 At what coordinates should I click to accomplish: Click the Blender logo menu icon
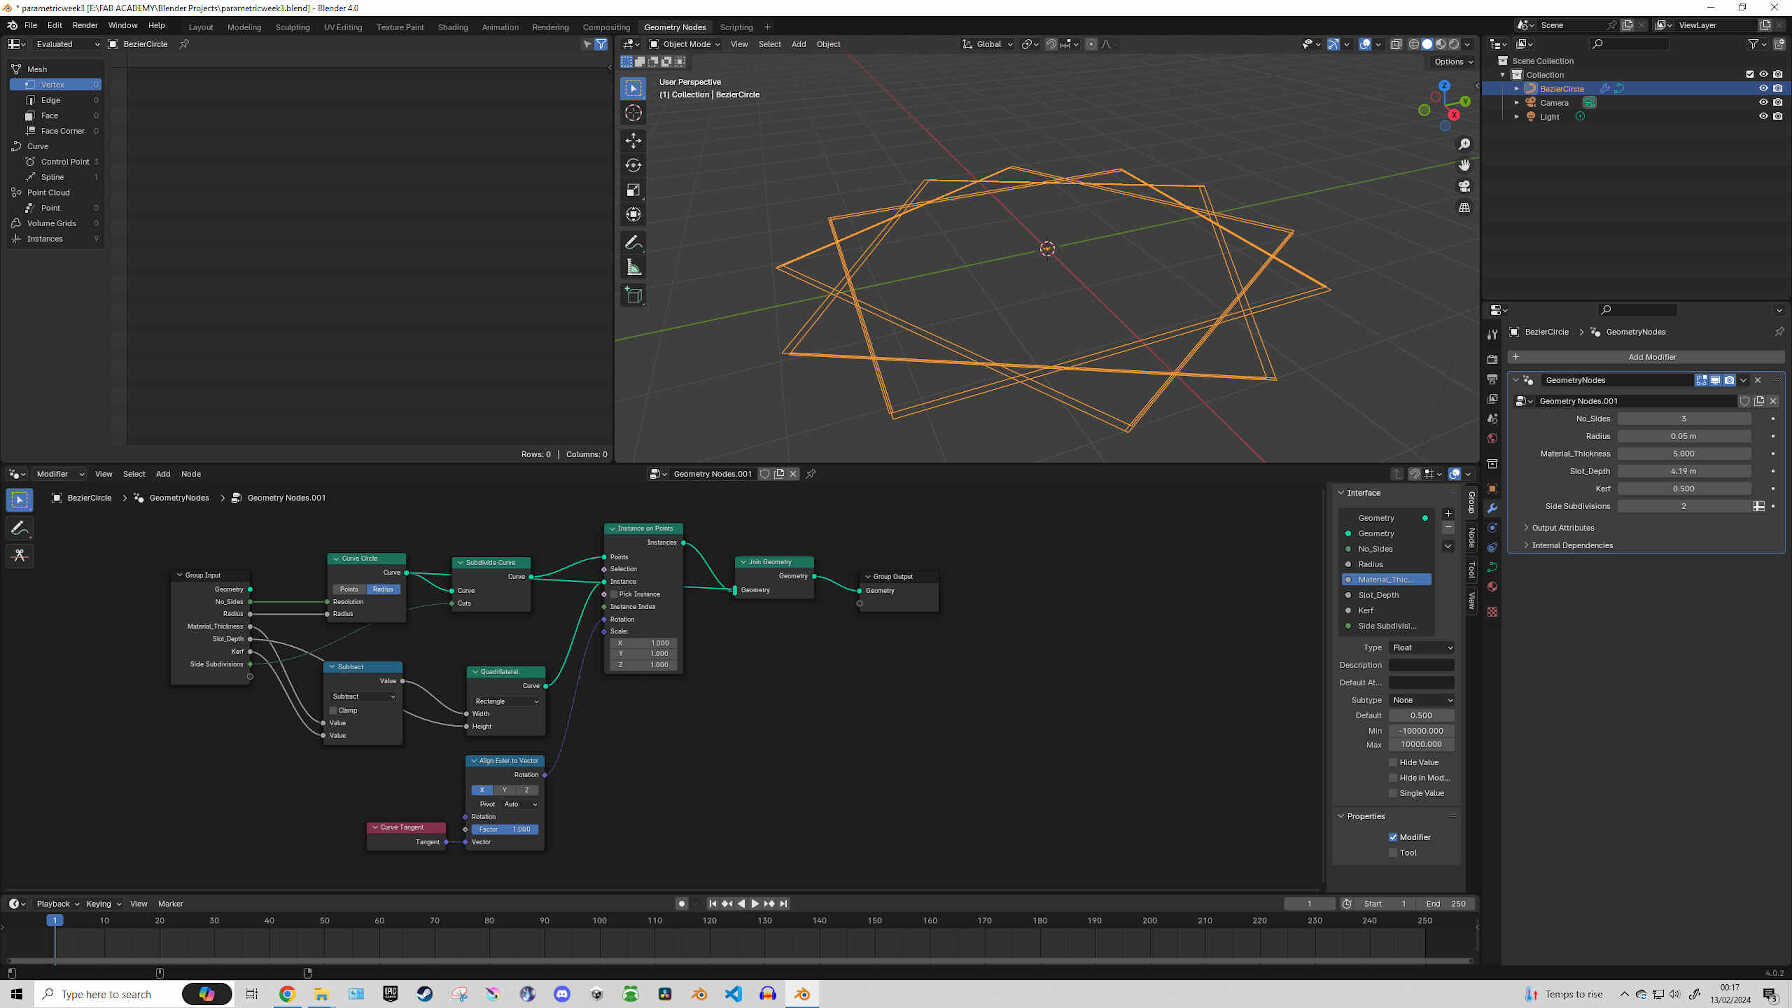pos(12,26)
